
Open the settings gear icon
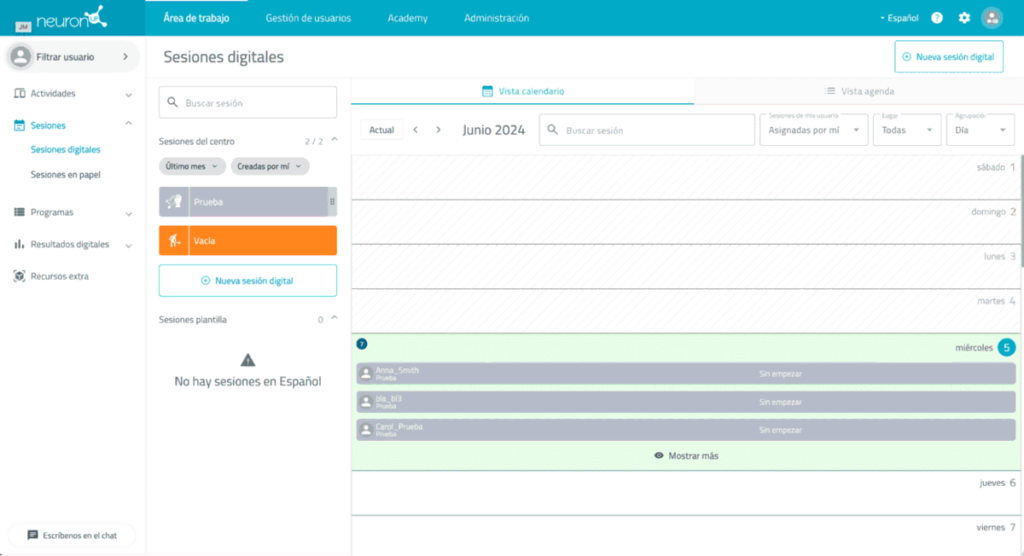pyautogui.click(x=964, y=18)
